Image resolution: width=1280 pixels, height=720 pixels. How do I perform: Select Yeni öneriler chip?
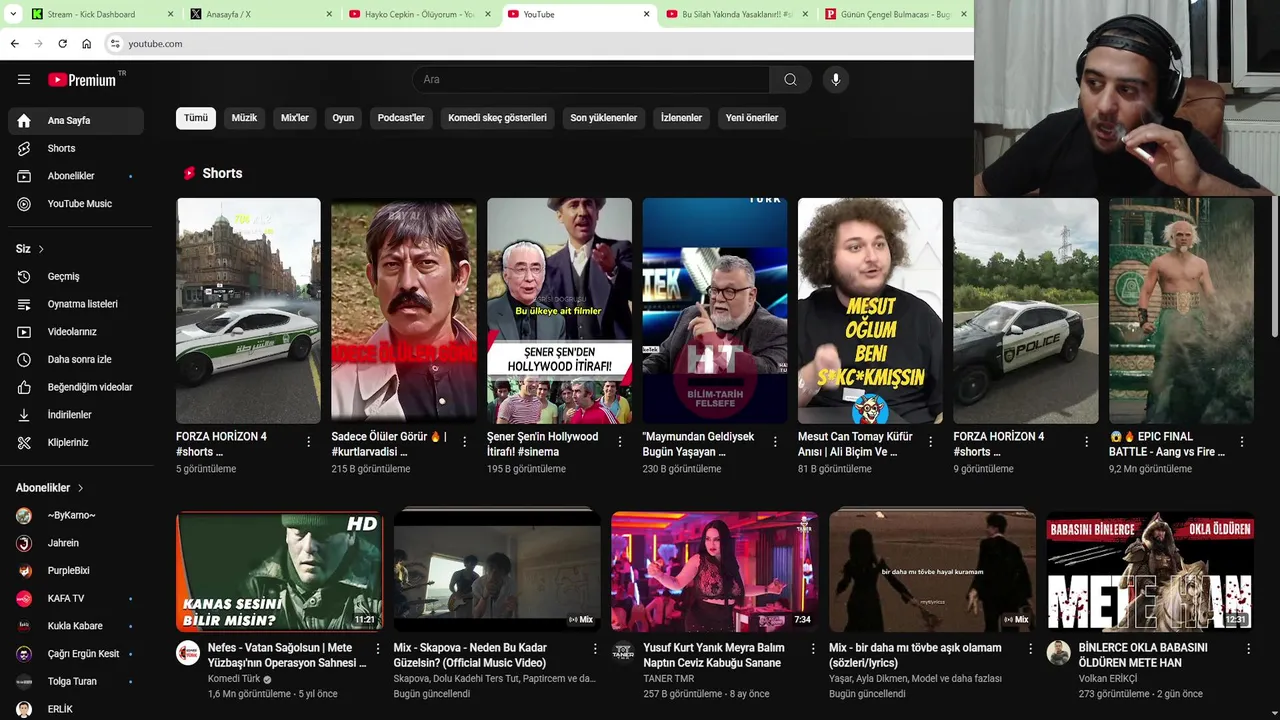[752, 118]
